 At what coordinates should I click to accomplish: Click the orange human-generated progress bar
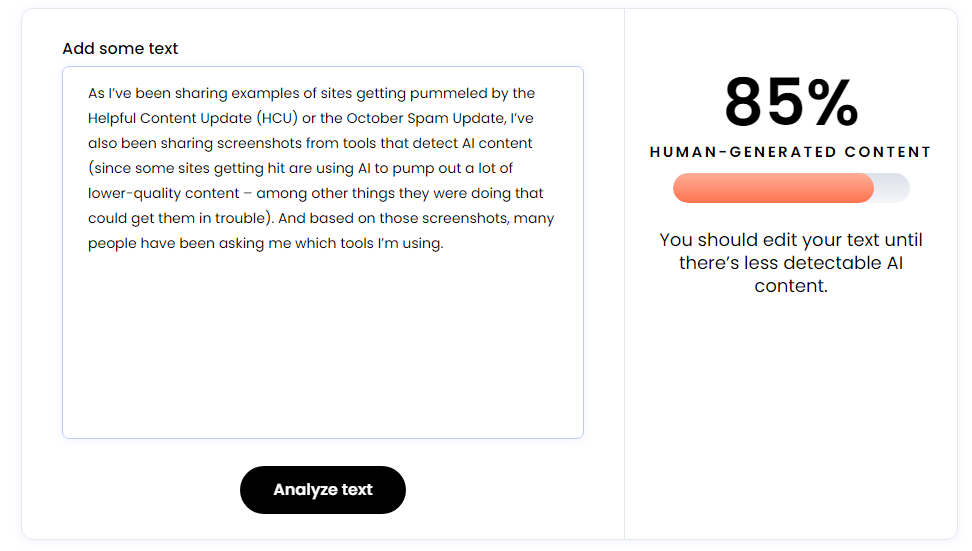pyautogui.click(x=773, y=188)
